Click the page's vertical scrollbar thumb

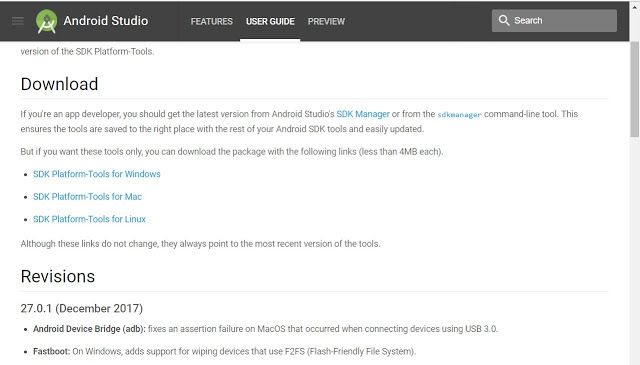pyautogui.click(x=634, y=89)
